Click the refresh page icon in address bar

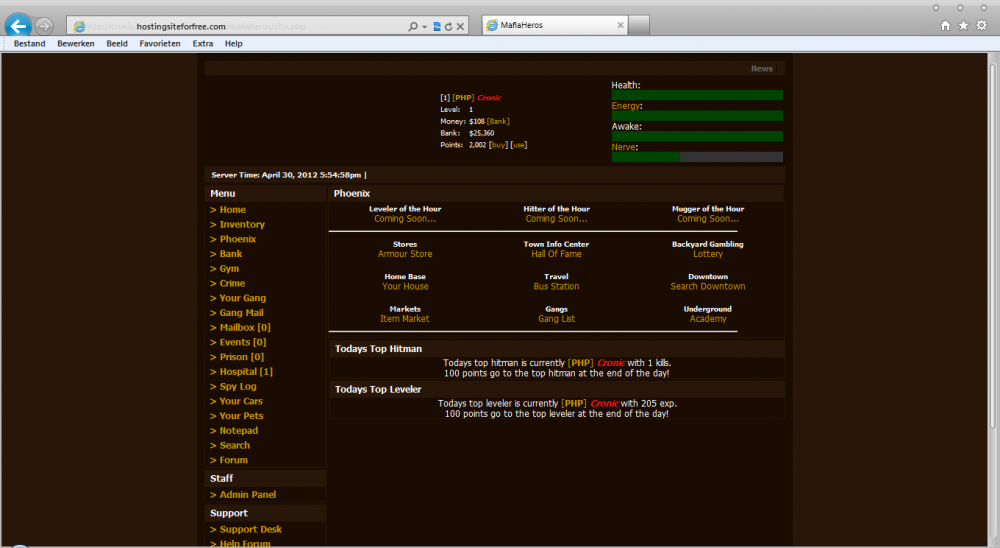449,26
